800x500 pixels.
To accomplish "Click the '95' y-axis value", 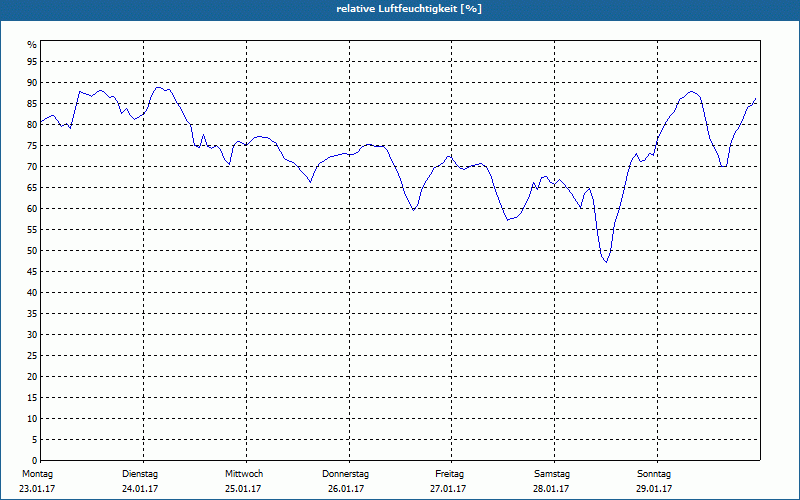I will pyautogui.click(x=32, y=62).
